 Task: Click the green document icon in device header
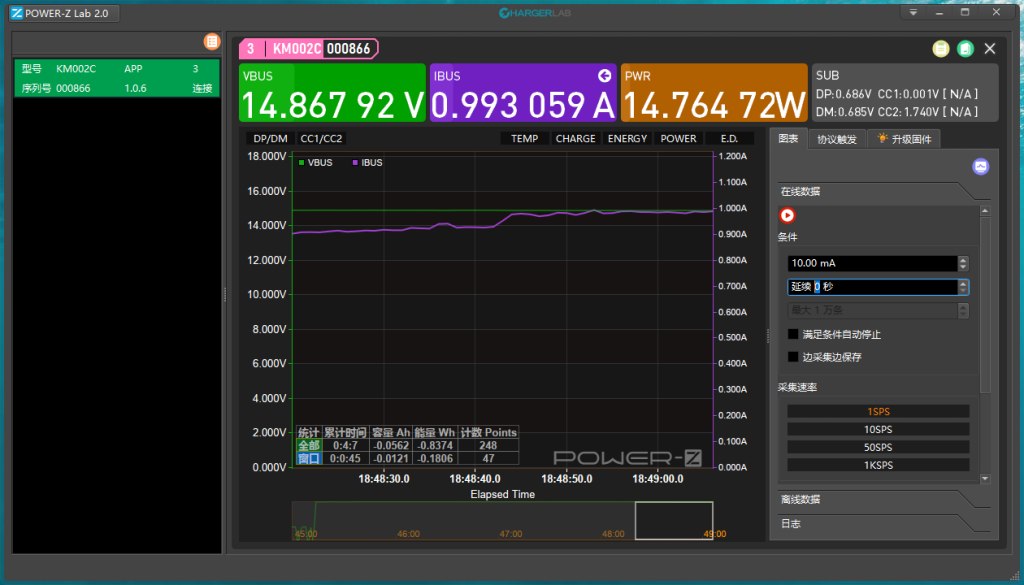click(x=965, y=49)
